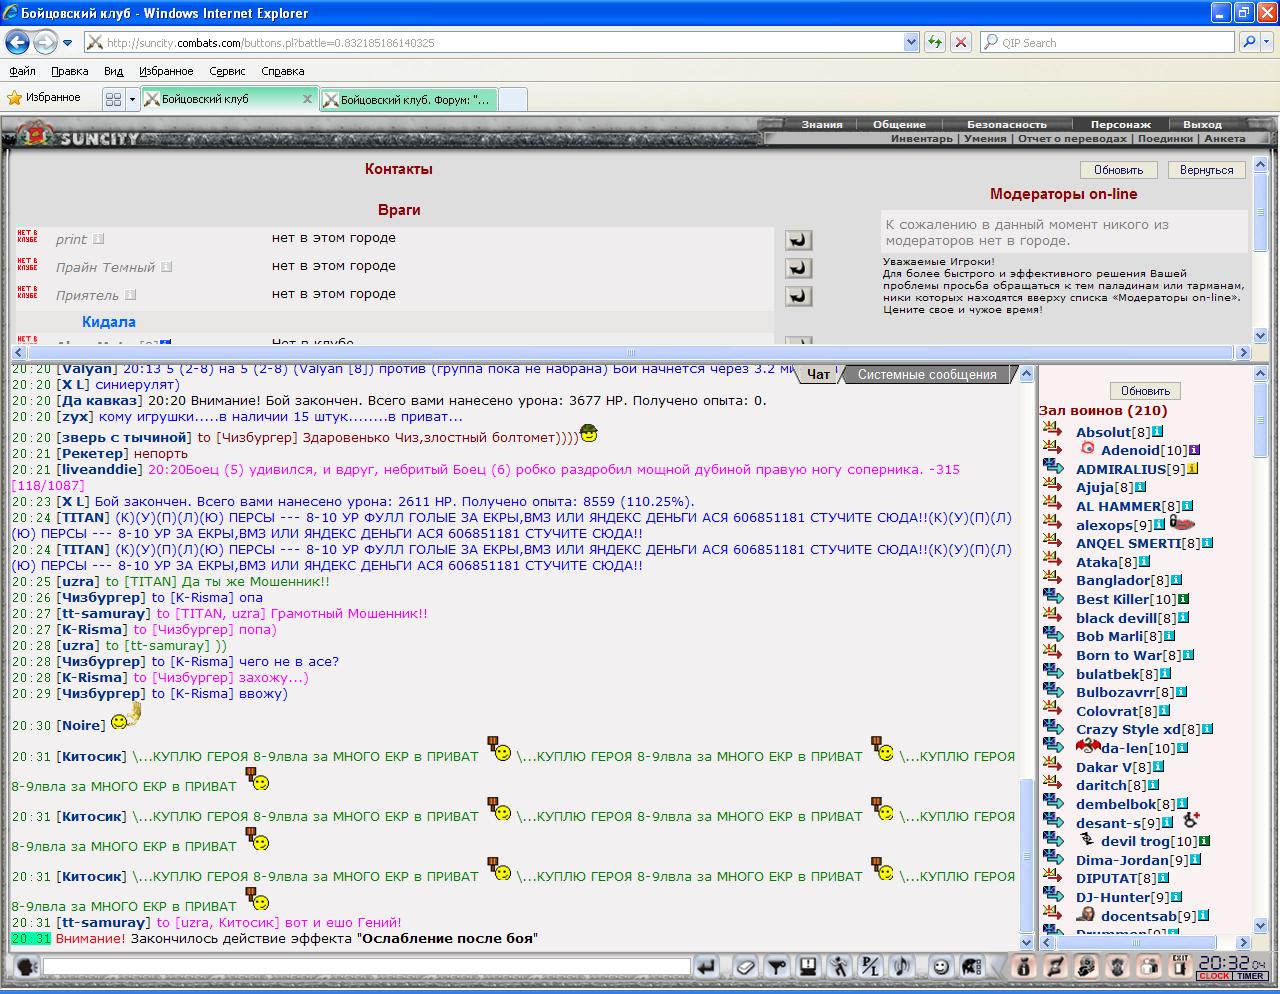1280x994 pixels.
Task: Click the TIMER label under the time
Action: coord(1250,976)
